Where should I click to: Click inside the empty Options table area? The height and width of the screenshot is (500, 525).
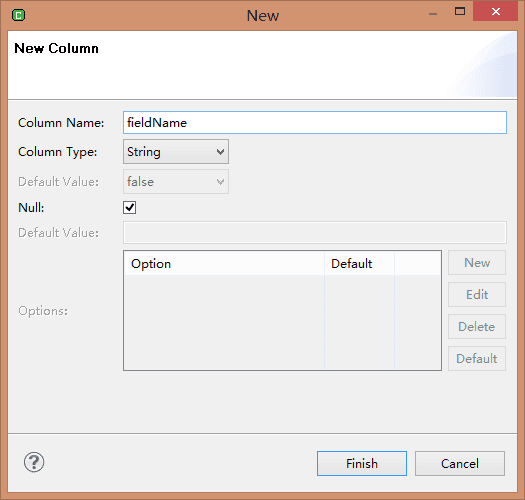point(282,322)
